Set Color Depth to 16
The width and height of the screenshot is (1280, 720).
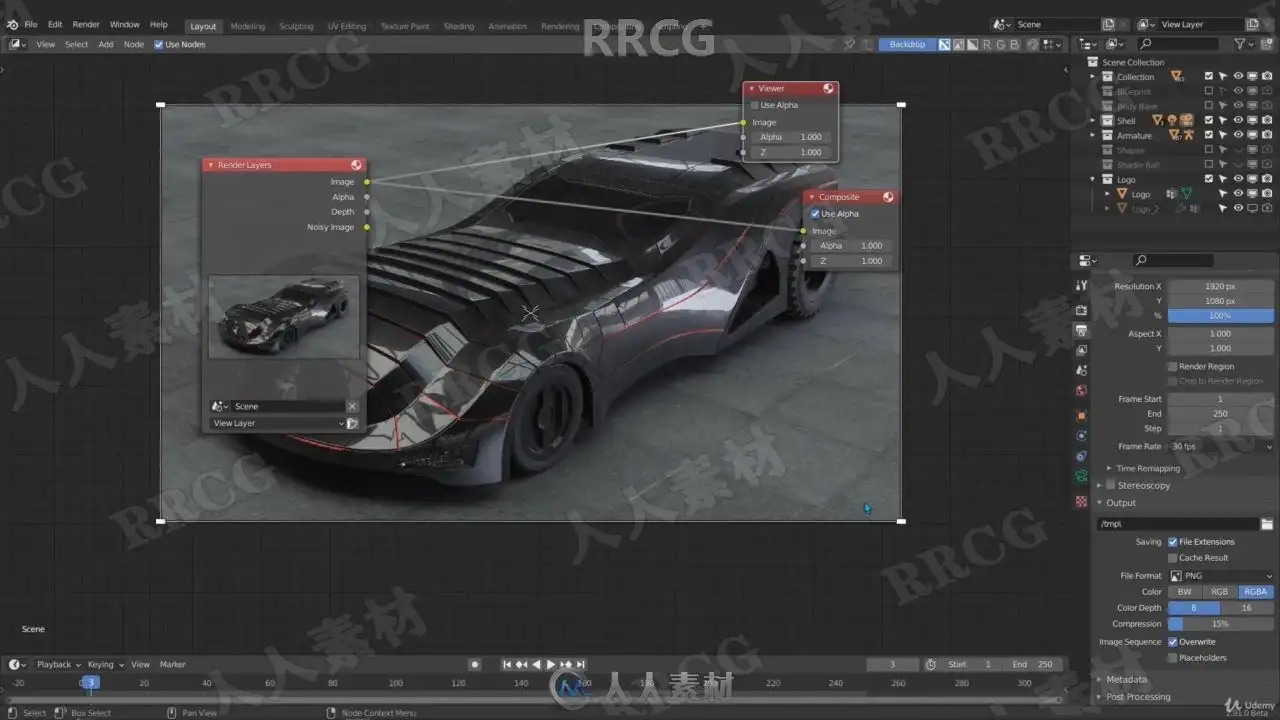(x=1247, y=608)
